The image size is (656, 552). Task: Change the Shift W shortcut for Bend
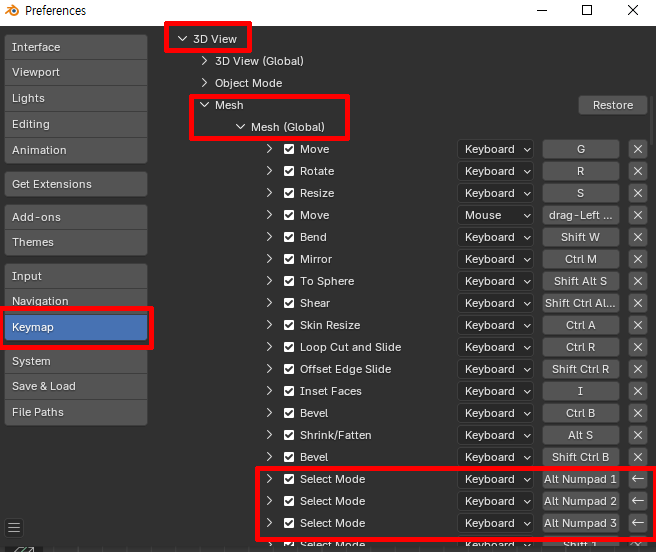(x=581, y=237)
